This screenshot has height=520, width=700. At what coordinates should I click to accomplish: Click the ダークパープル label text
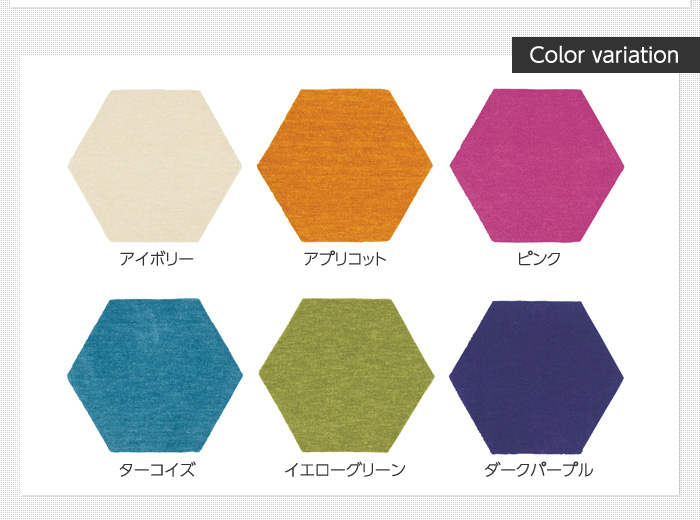pyautogui.click(x=539, y=470)
